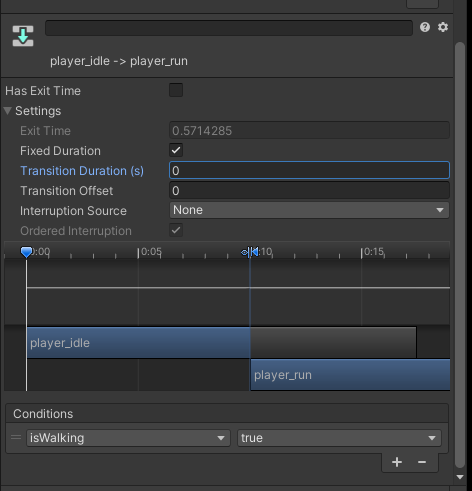Click the scrollbar down arrow
Screen dimensions: 472x491
coord(460,477)
